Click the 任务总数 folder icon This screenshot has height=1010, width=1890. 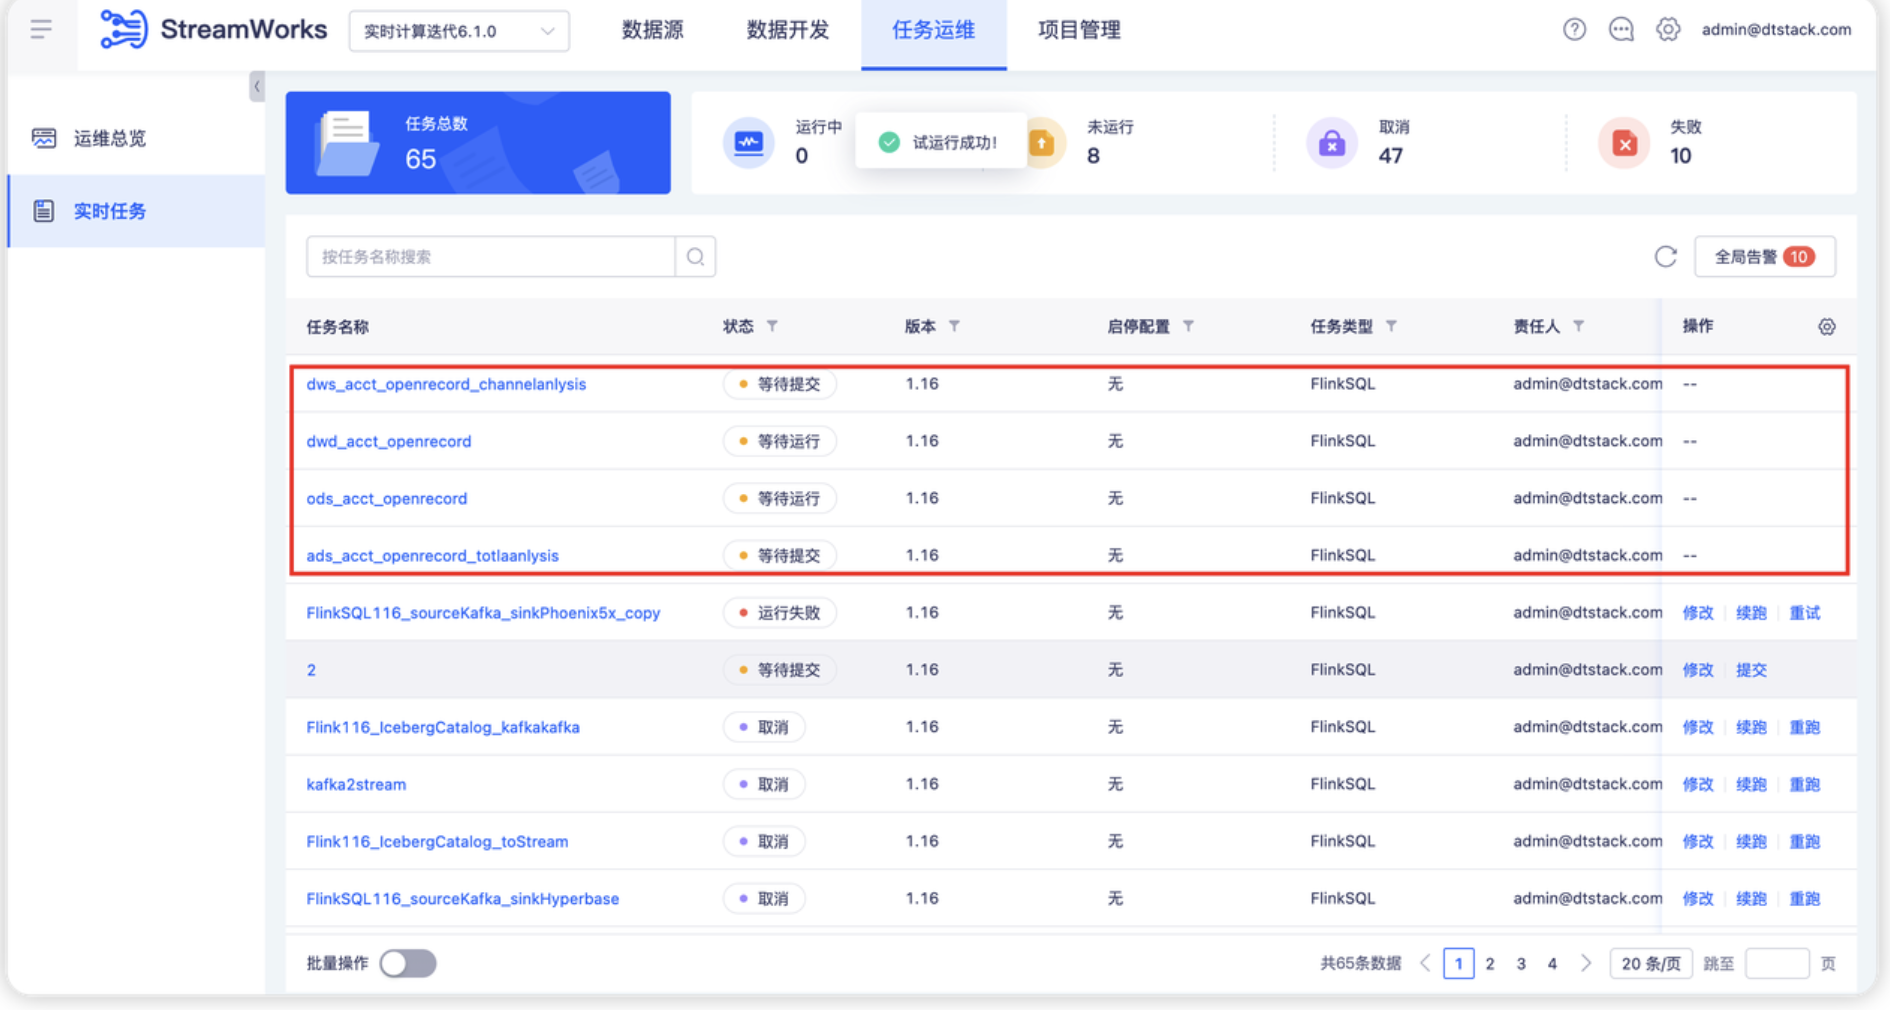(347, 143)
